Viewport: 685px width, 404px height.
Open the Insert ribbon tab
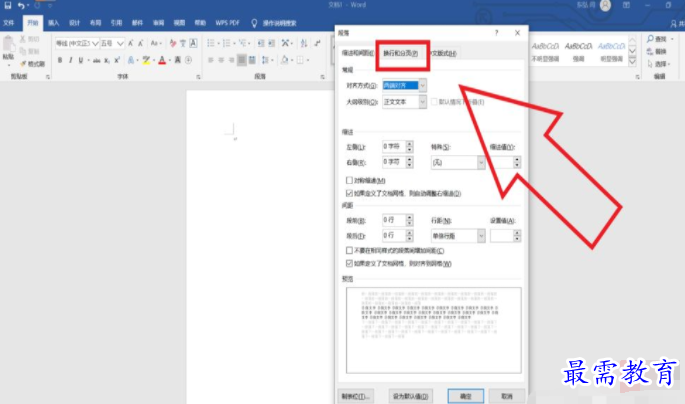(54, 23)
